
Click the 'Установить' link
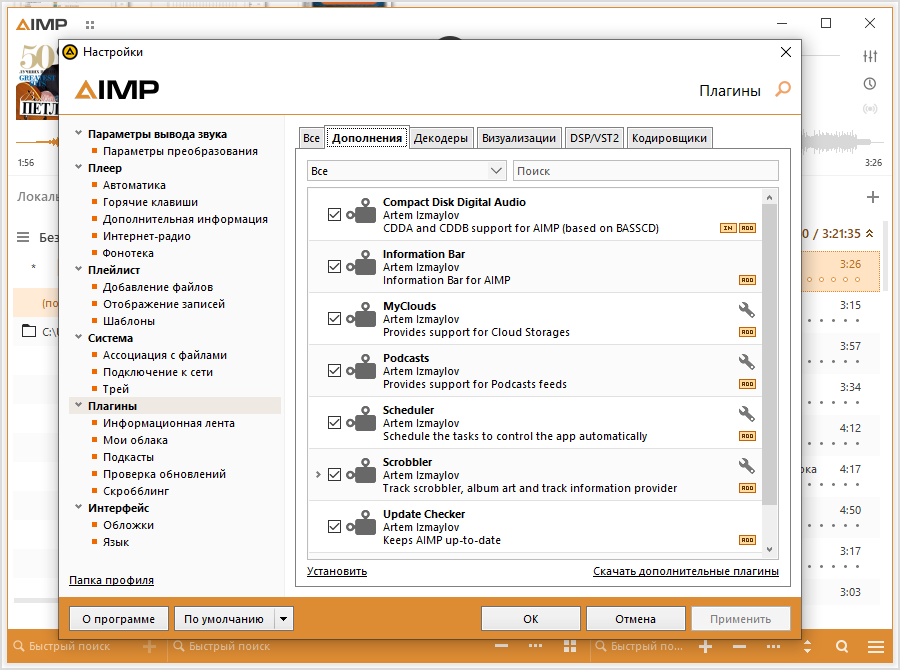(337, 571)
